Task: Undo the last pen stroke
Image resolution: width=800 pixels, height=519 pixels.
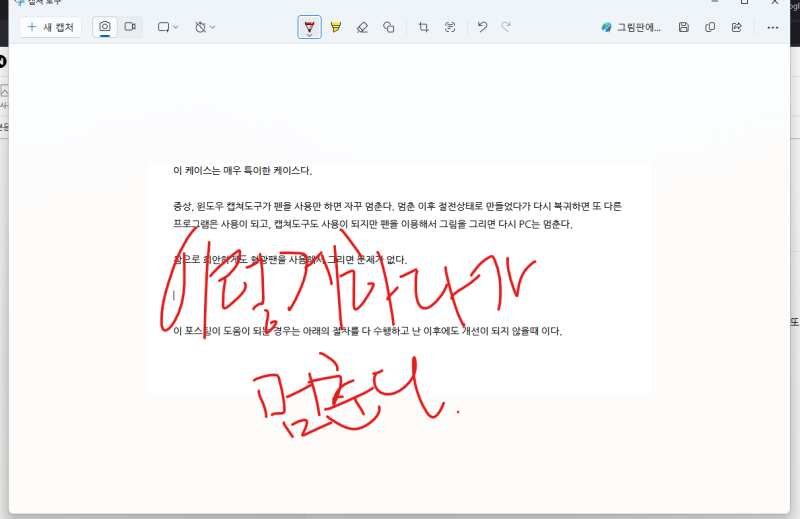Action: [482, 27]
